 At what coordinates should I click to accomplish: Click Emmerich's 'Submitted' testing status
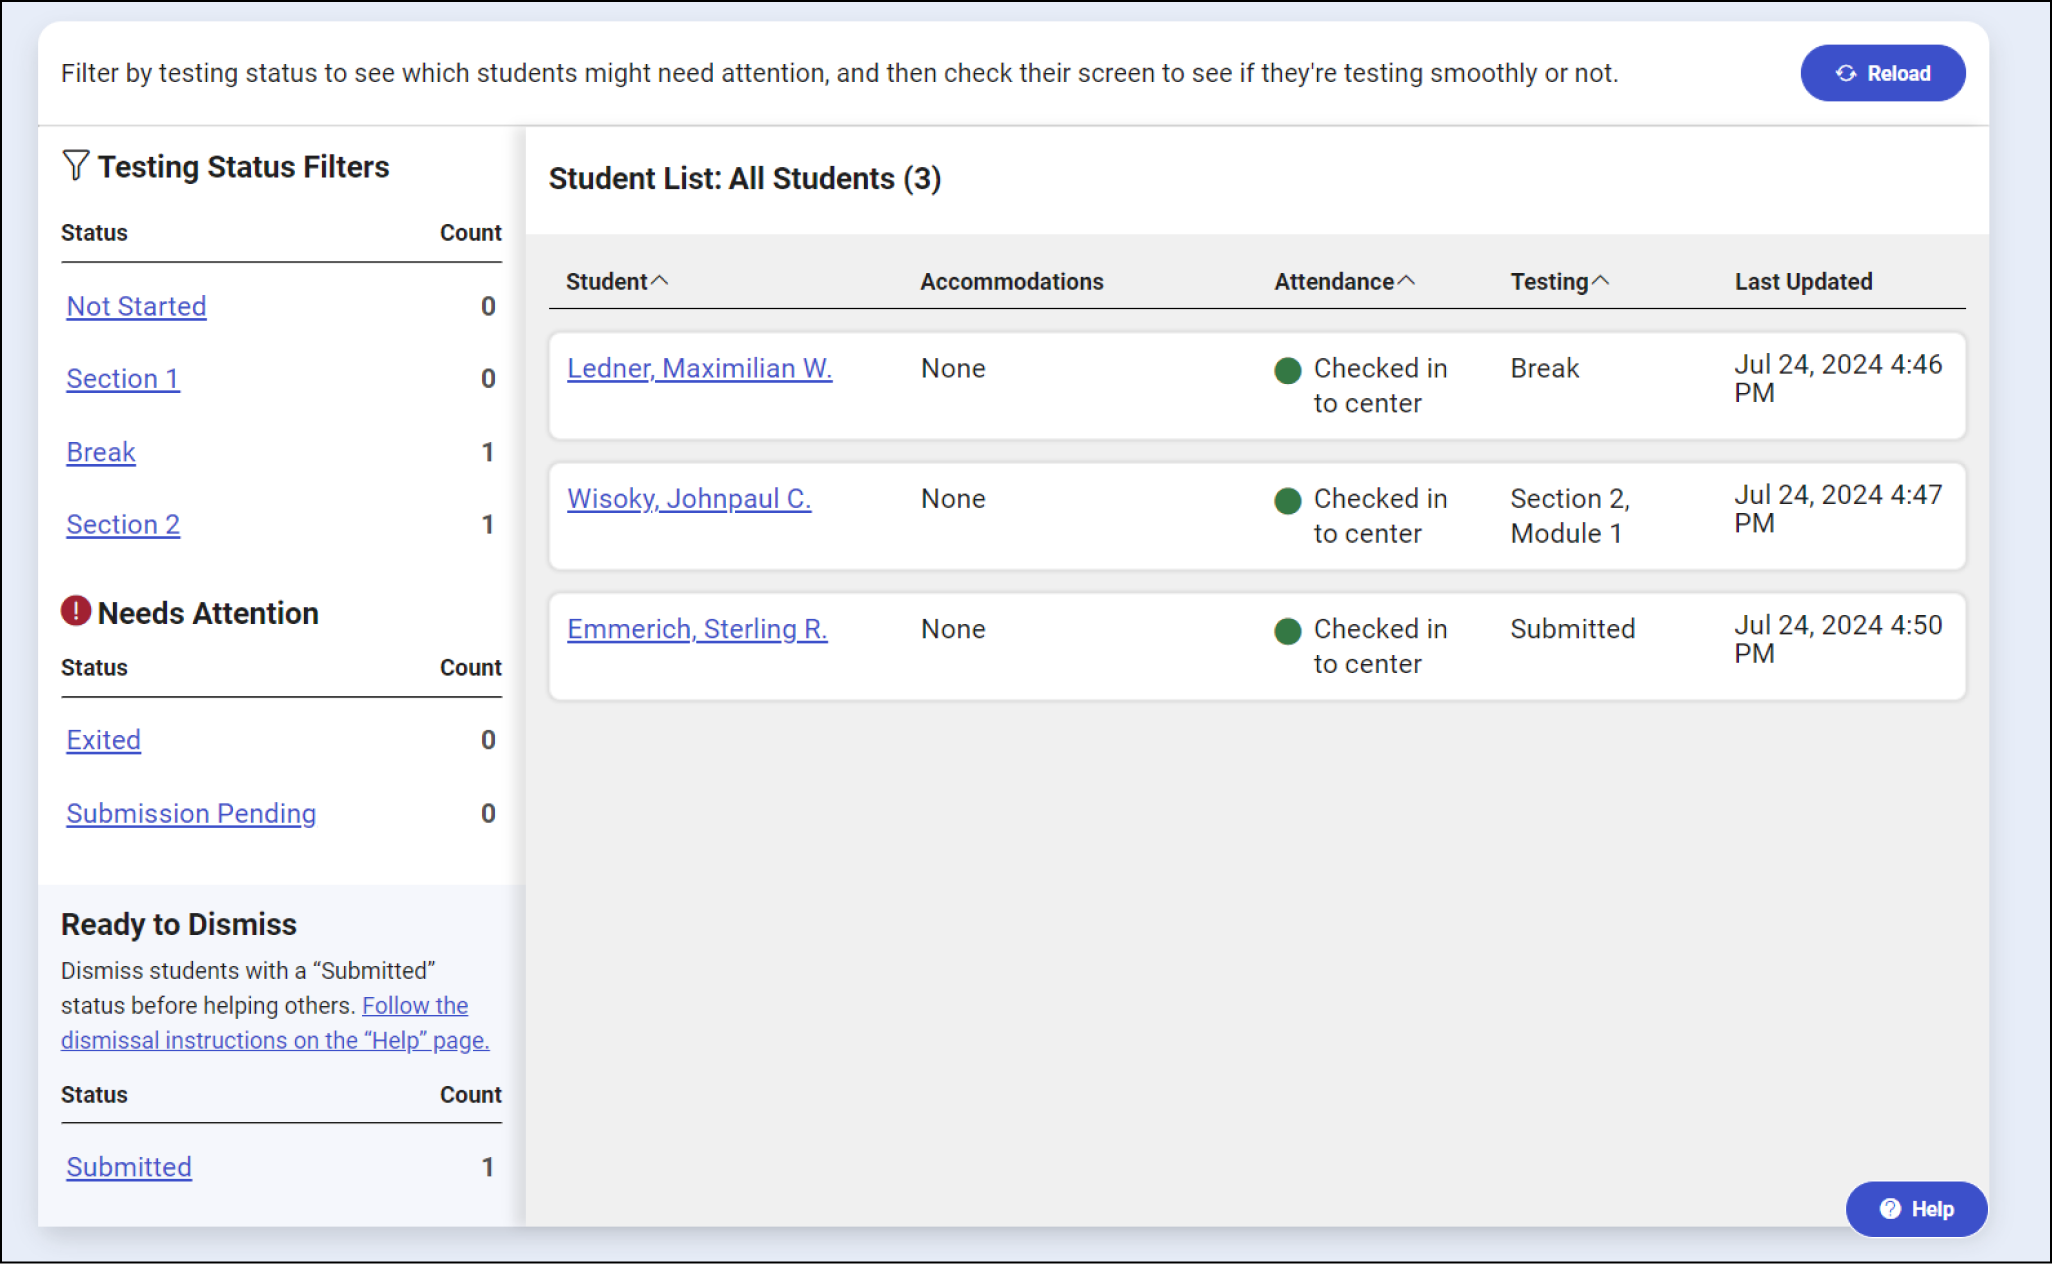1572,629
